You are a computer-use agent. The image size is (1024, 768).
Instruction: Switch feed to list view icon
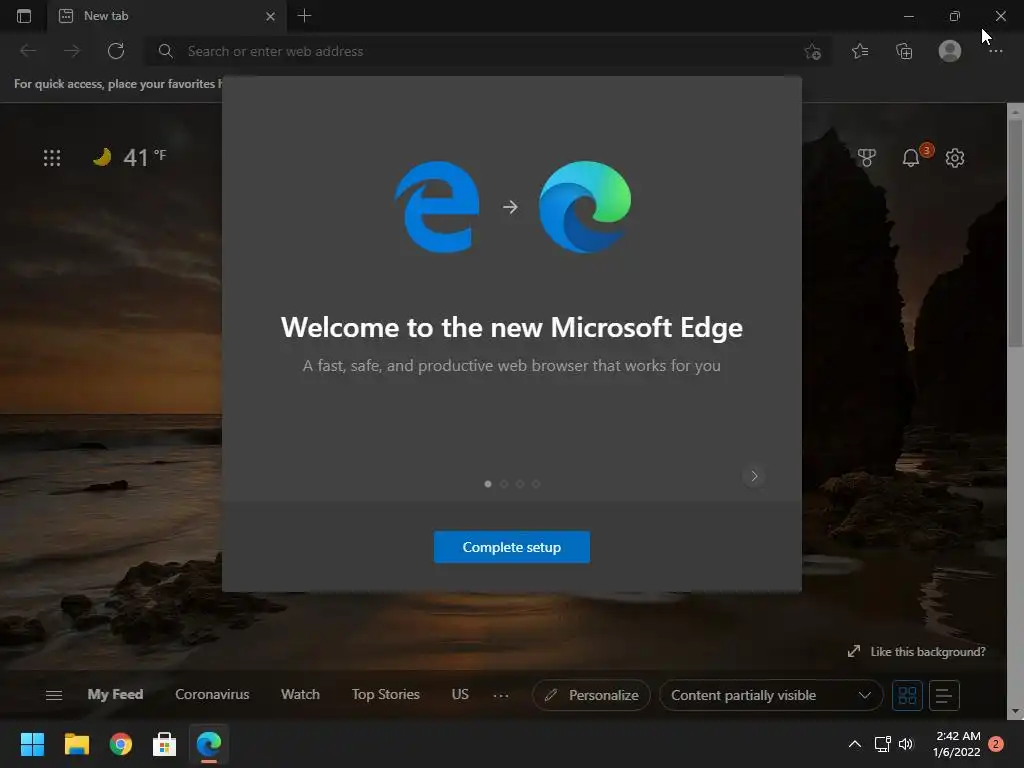click(944, 696)
